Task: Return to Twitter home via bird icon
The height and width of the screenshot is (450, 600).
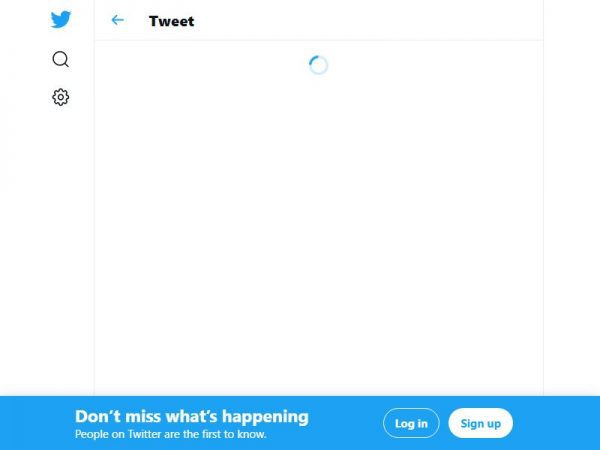Action: pos(60,19)
